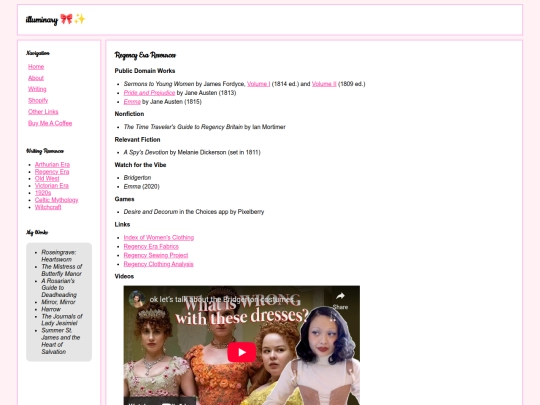
Task: Open Pride and Prejudice link
Action: pos(149,93)
